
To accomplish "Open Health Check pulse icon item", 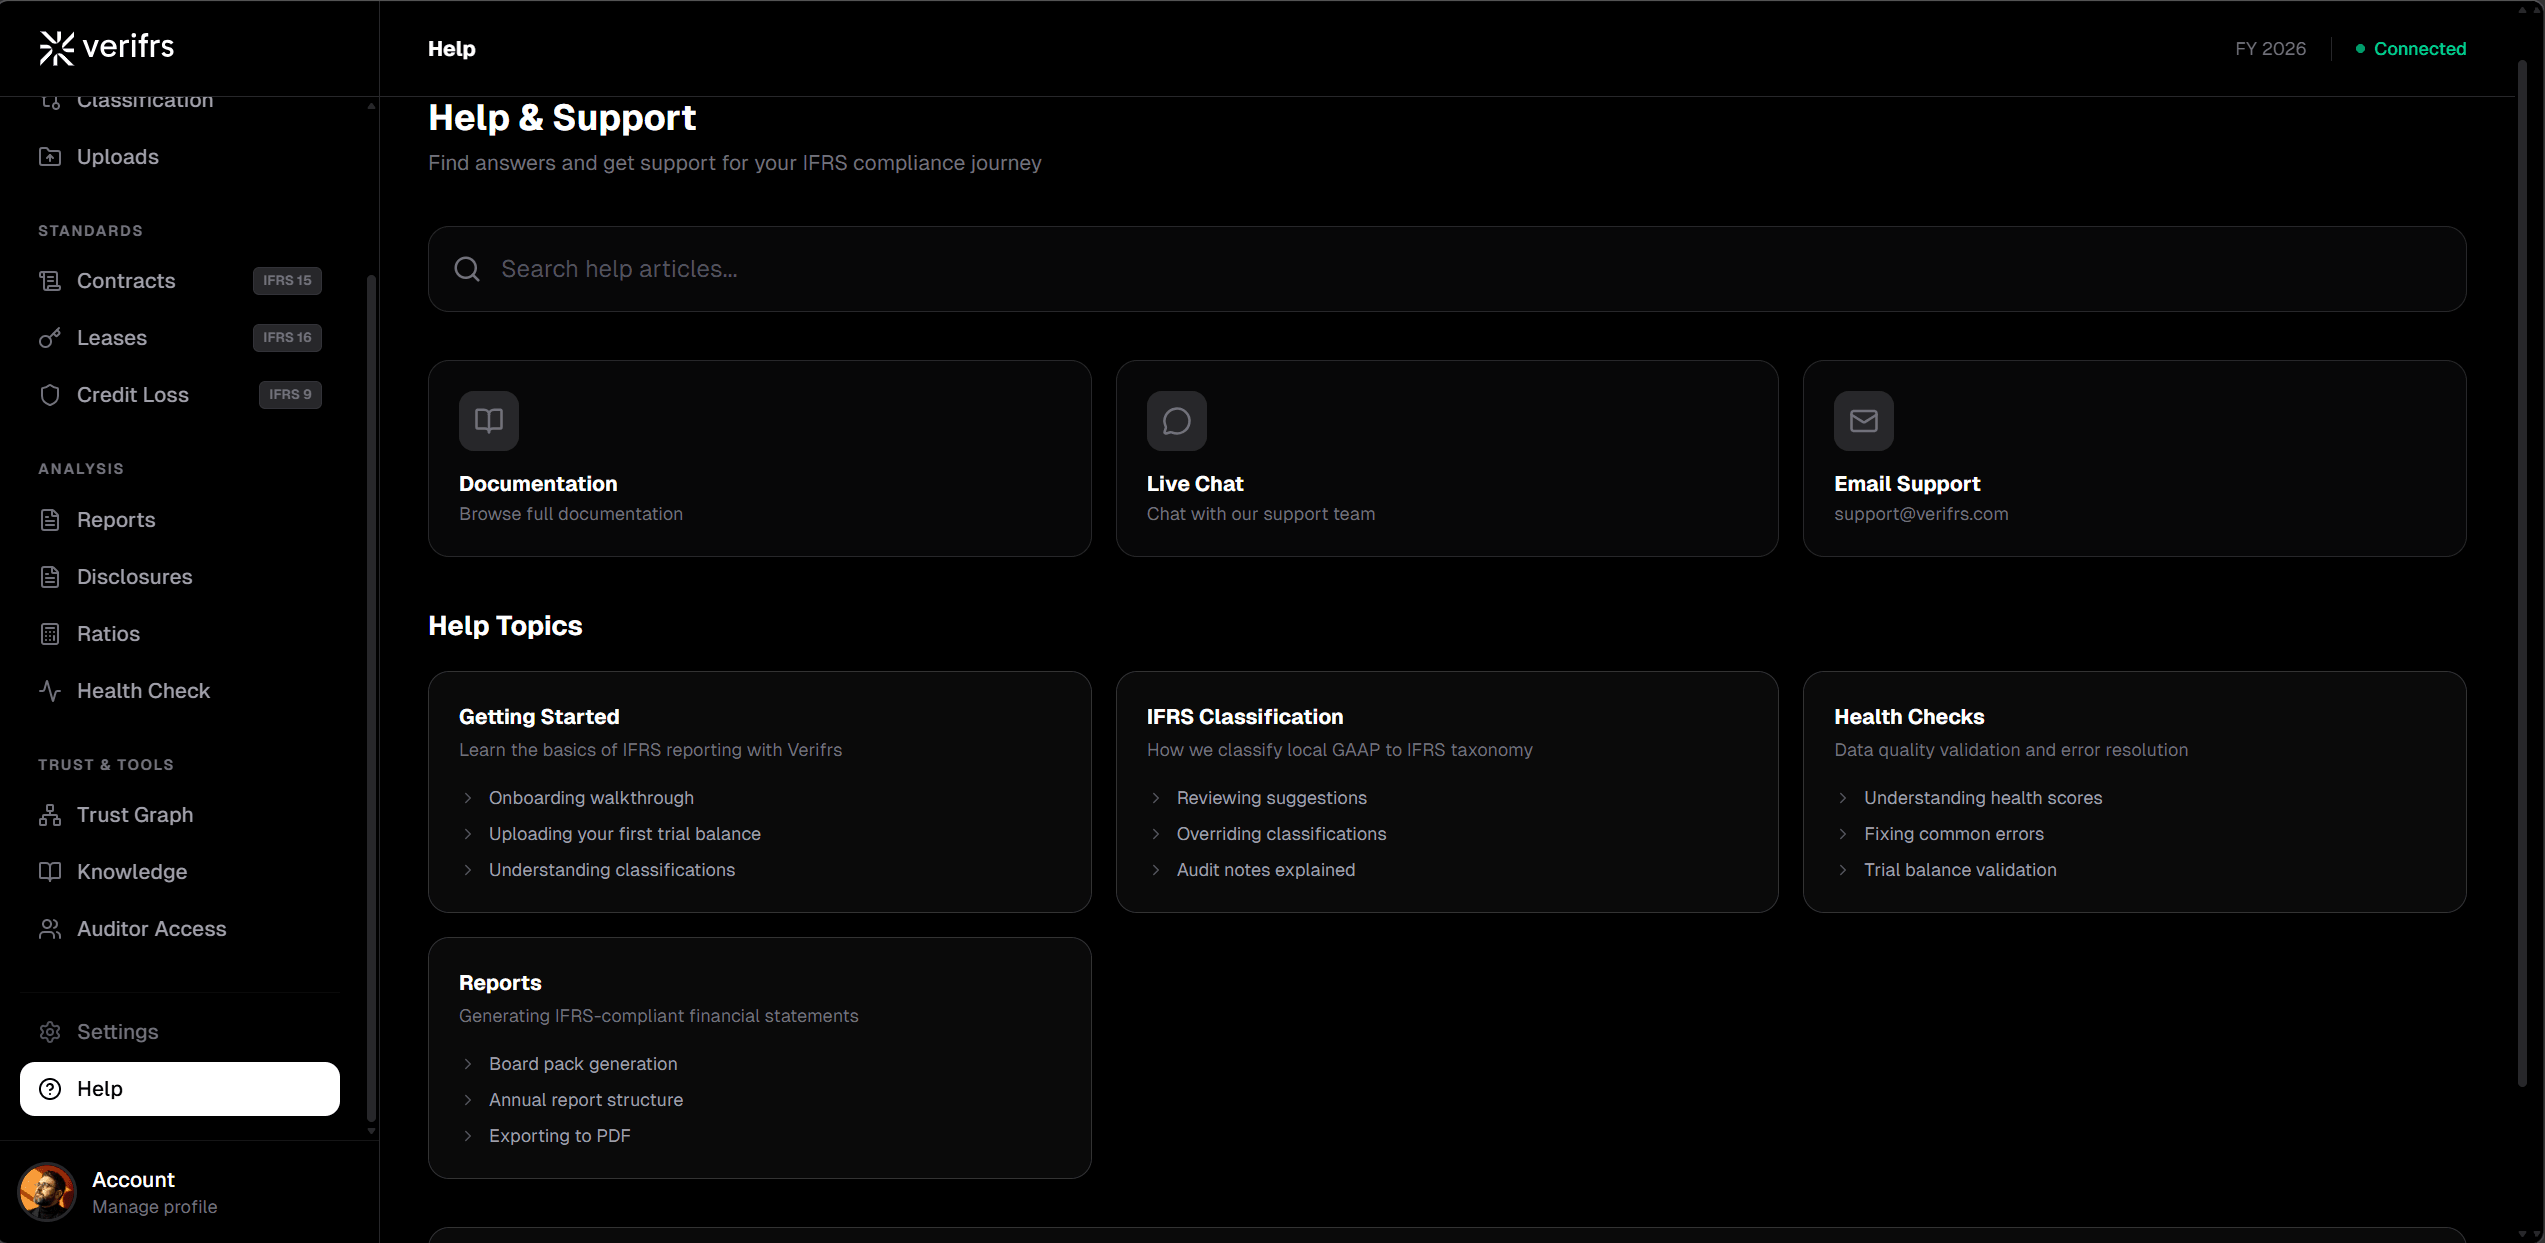I will (x=50, y=691).
